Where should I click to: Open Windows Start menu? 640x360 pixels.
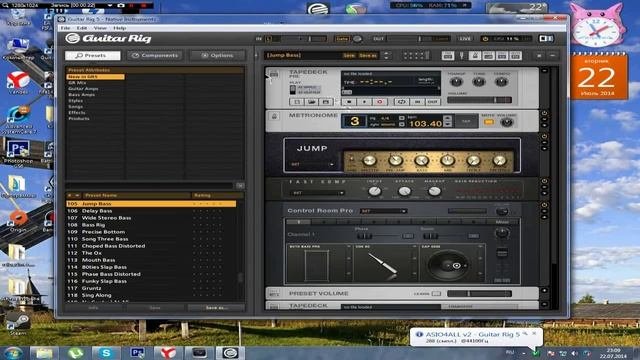[14, 353]
